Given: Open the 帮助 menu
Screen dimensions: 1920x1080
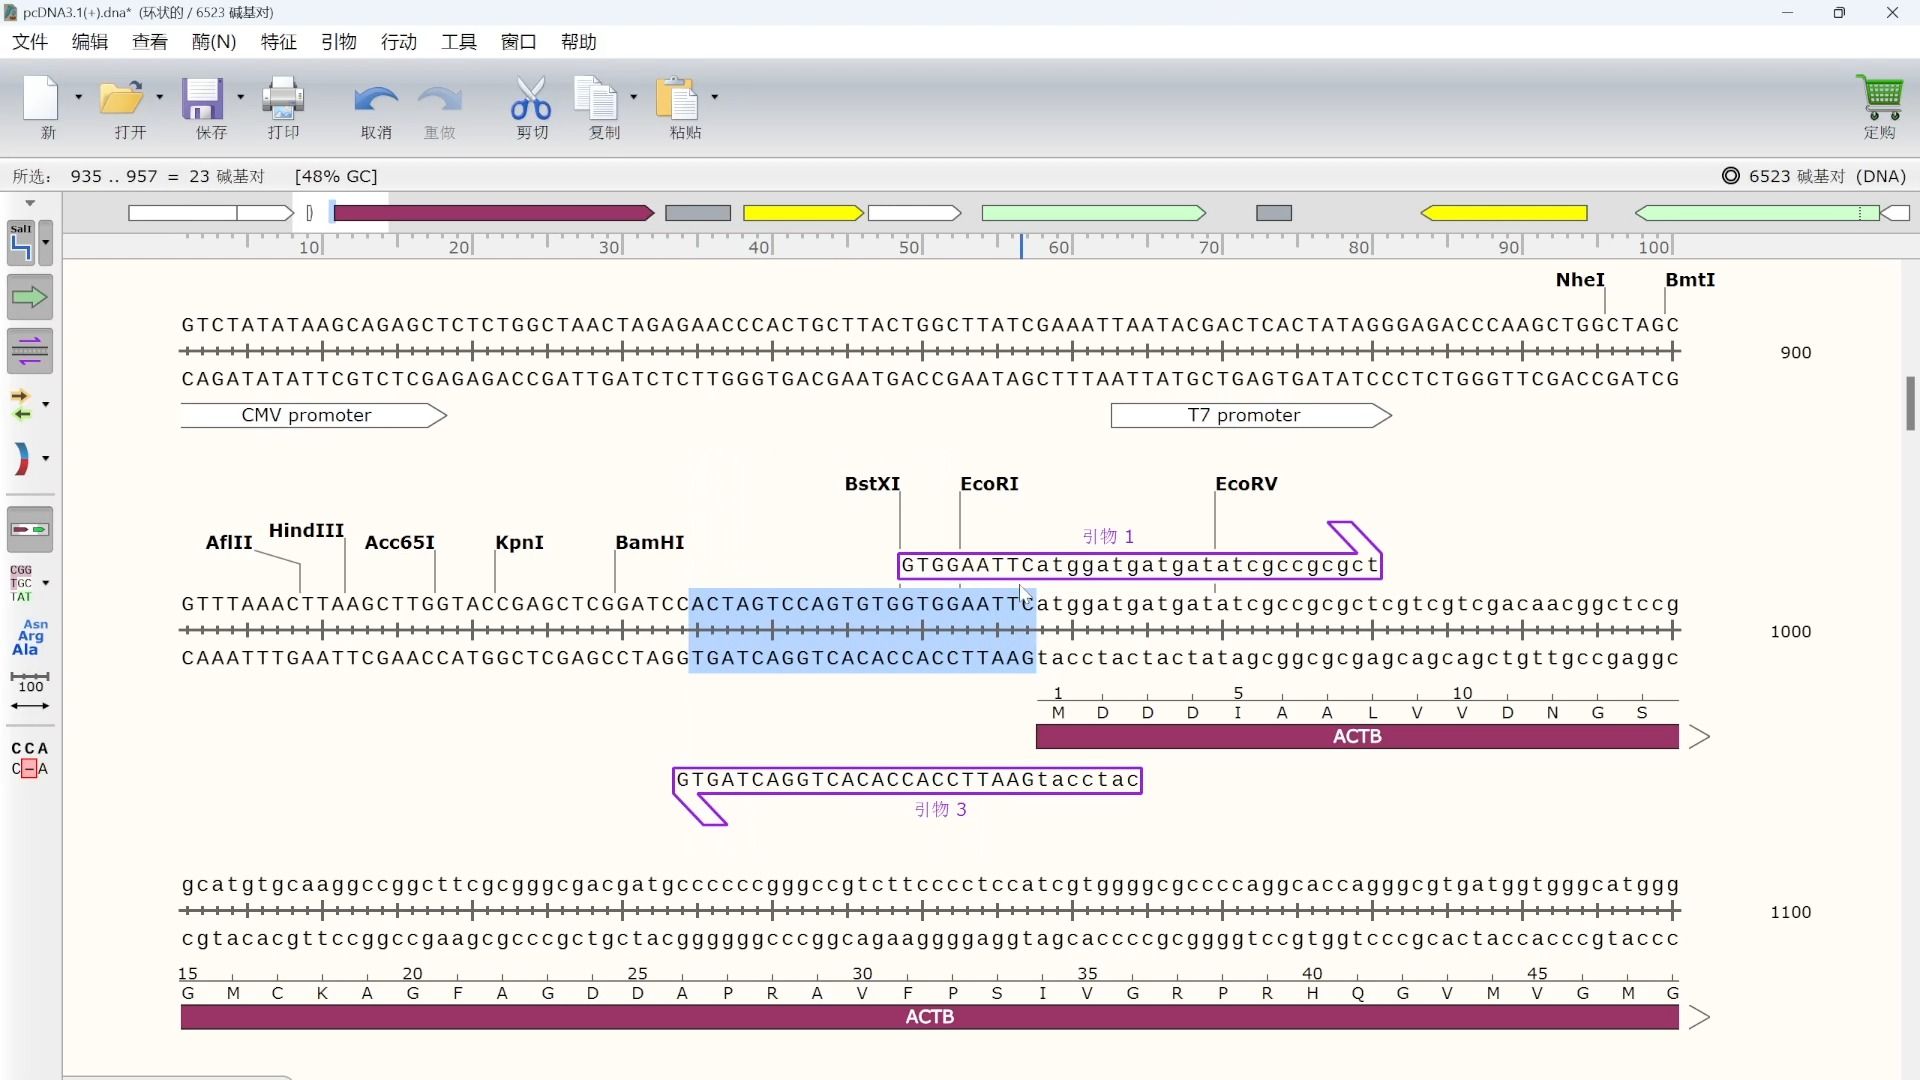Looking at the screenshot, I should (x=579, y=42).
